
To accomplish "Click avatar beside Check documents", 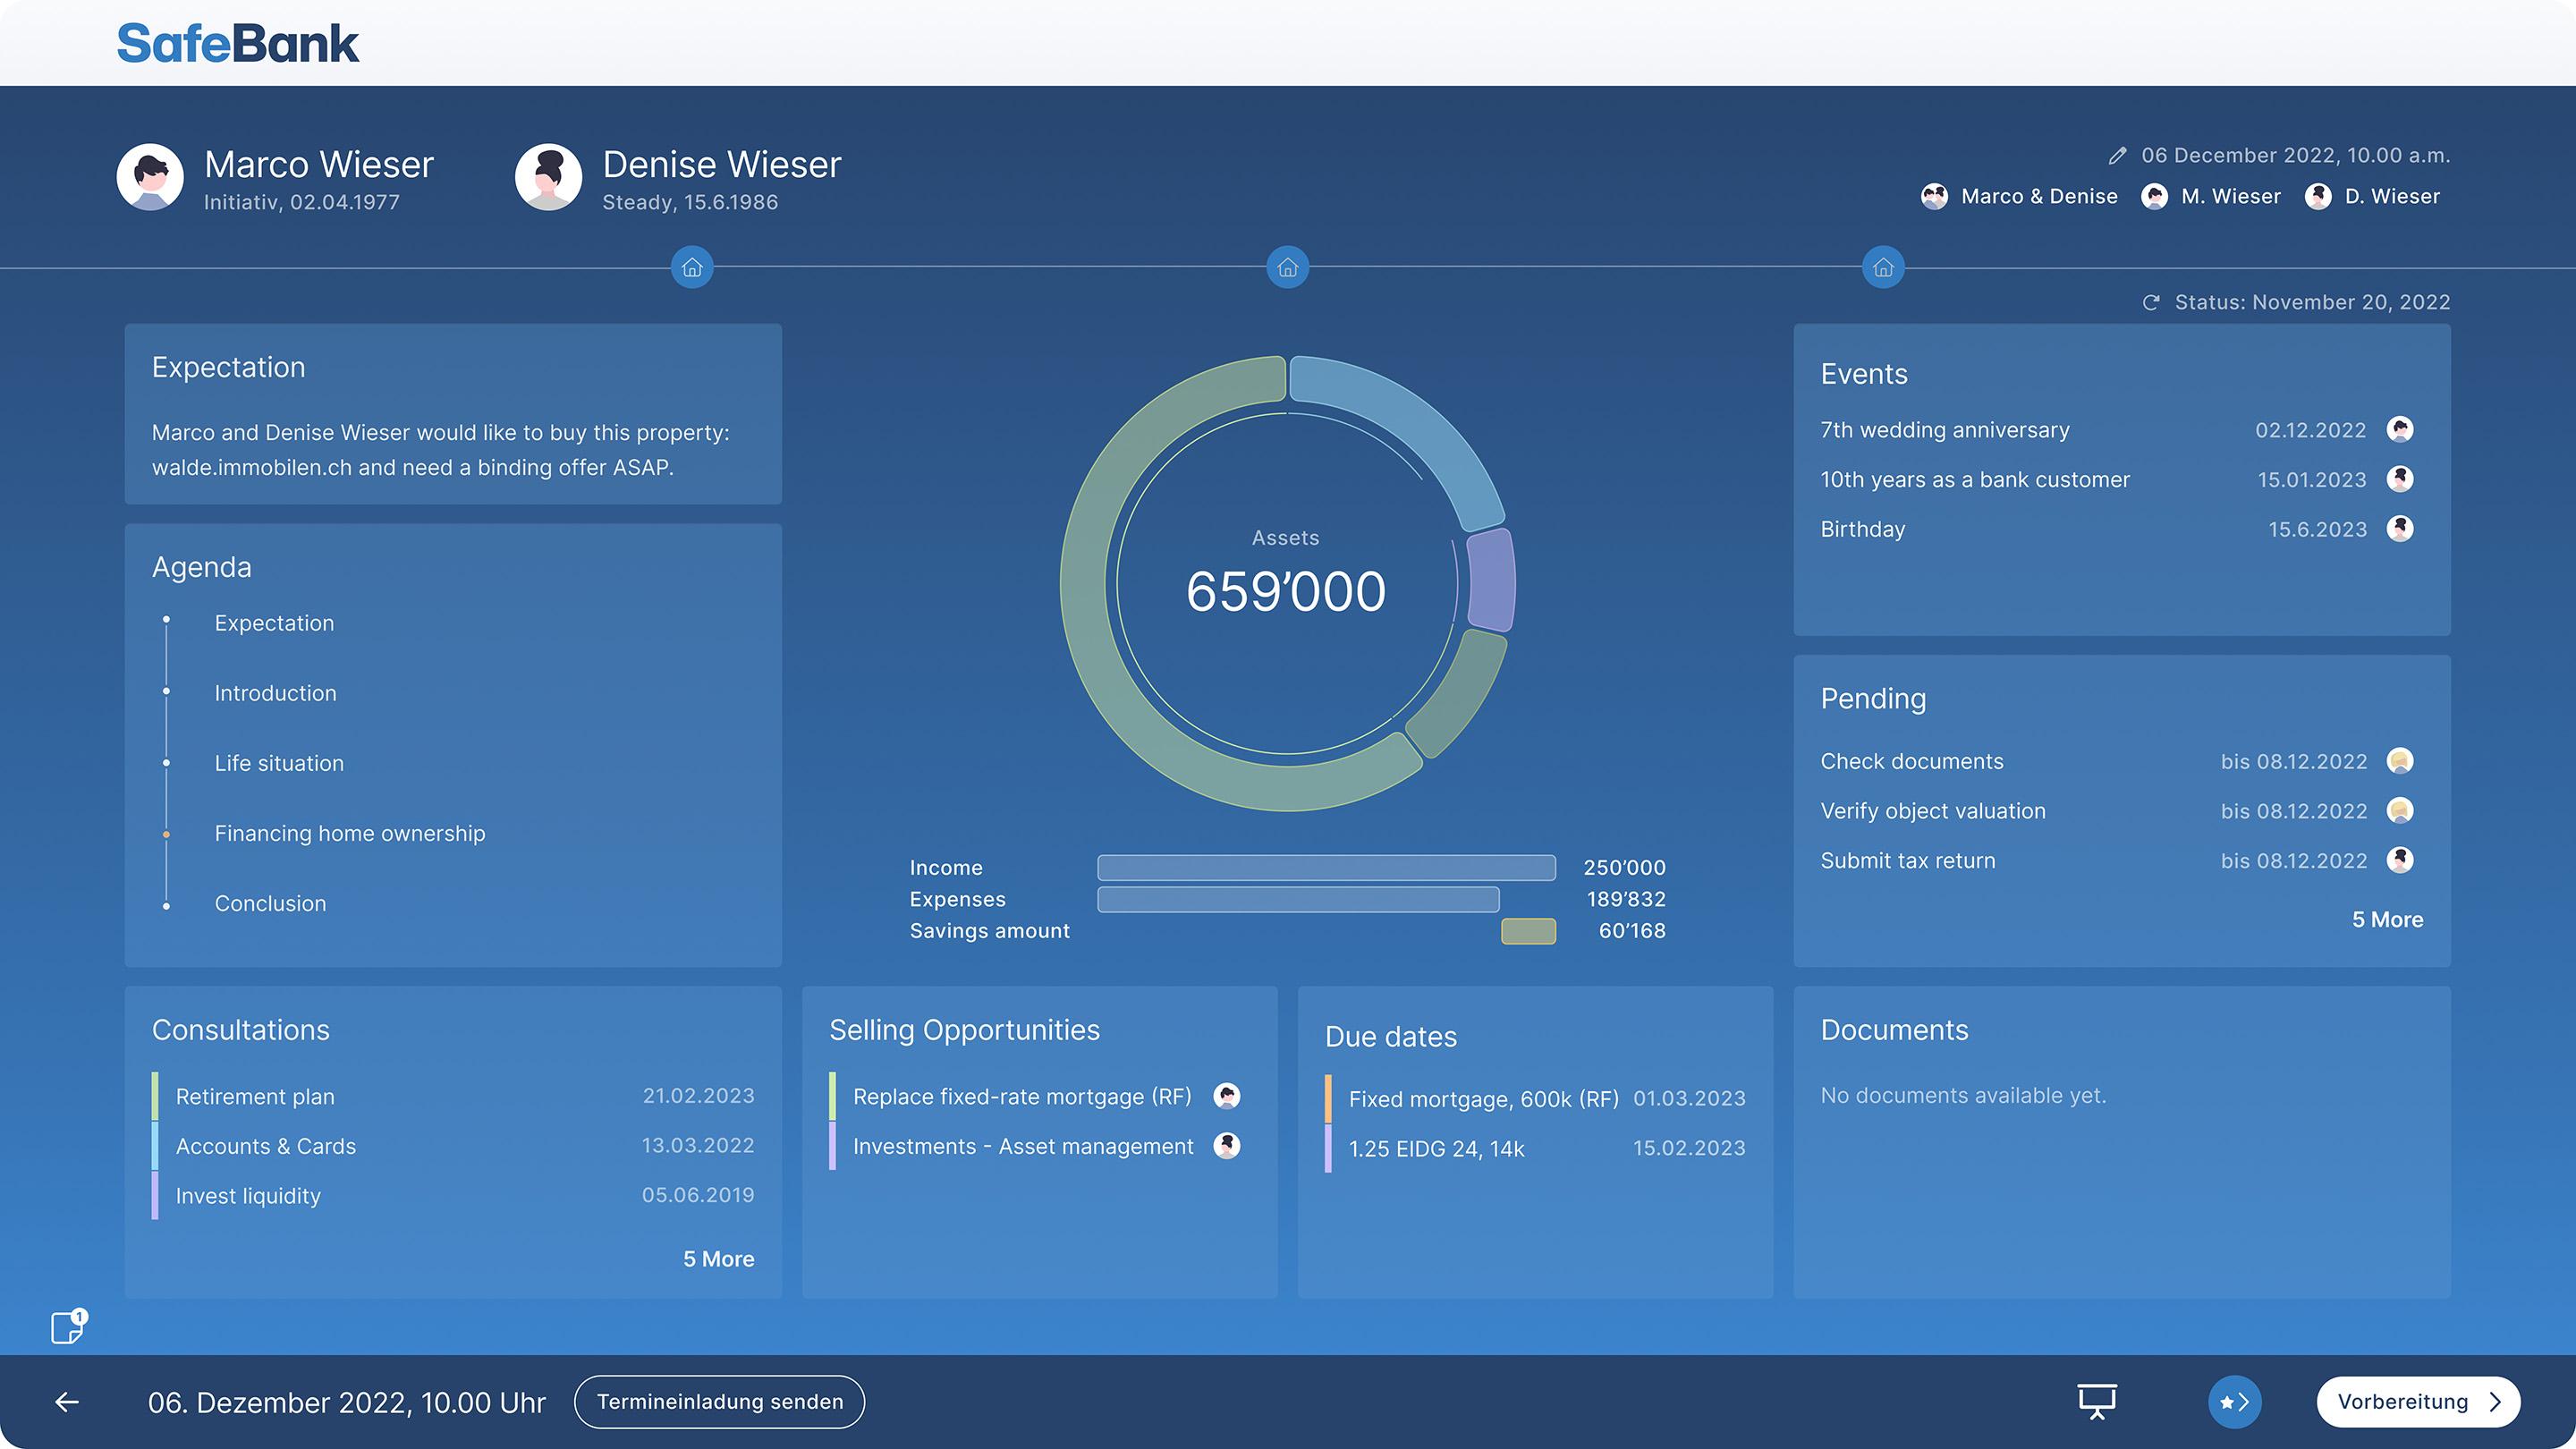I will click(x=2400, y=761).
